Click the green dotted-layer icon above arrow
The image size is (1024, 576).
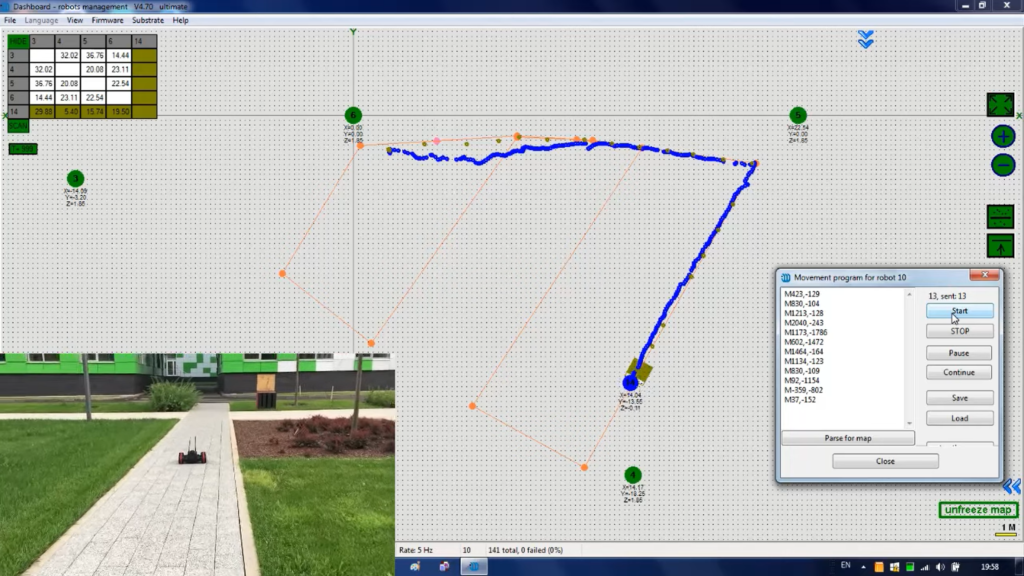pos(1000,216)
